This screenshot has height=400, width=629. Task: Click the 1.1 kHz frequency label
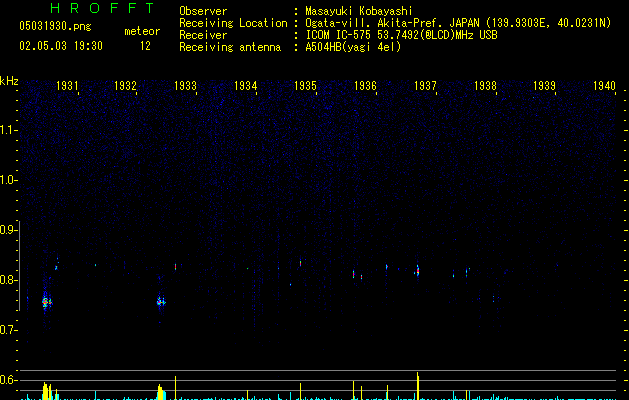tap(8, 130)
